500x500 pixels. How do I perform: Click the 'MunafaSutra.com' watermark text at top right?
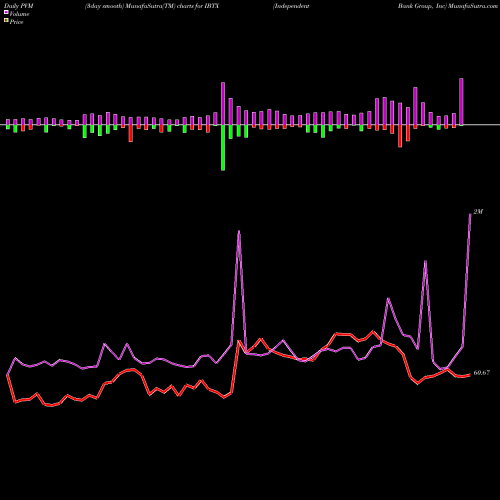473,6
